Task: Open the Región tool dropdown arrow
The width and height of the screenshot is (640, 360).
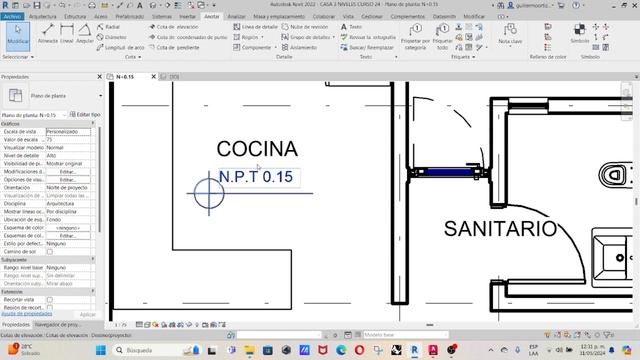Action: point(262,37)
